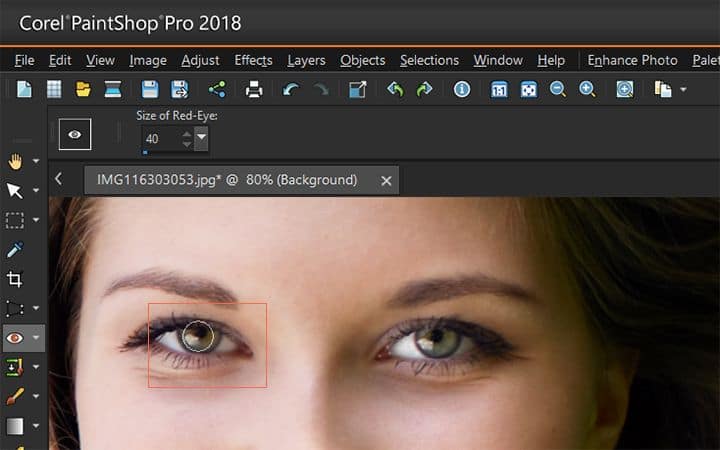Image resolution: width=720 pixels, height=450 pixels.
Task: Open file with the yellow folder icon
Action: (83, 89)
